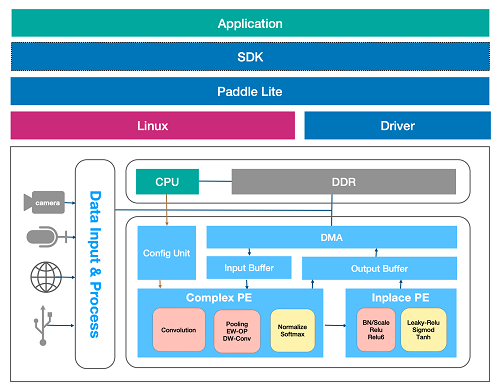The width and height of the screenshot is (500, 392).
Task: Click the Application layer bar
Action: pyautogui.click(x=250, y=23)
